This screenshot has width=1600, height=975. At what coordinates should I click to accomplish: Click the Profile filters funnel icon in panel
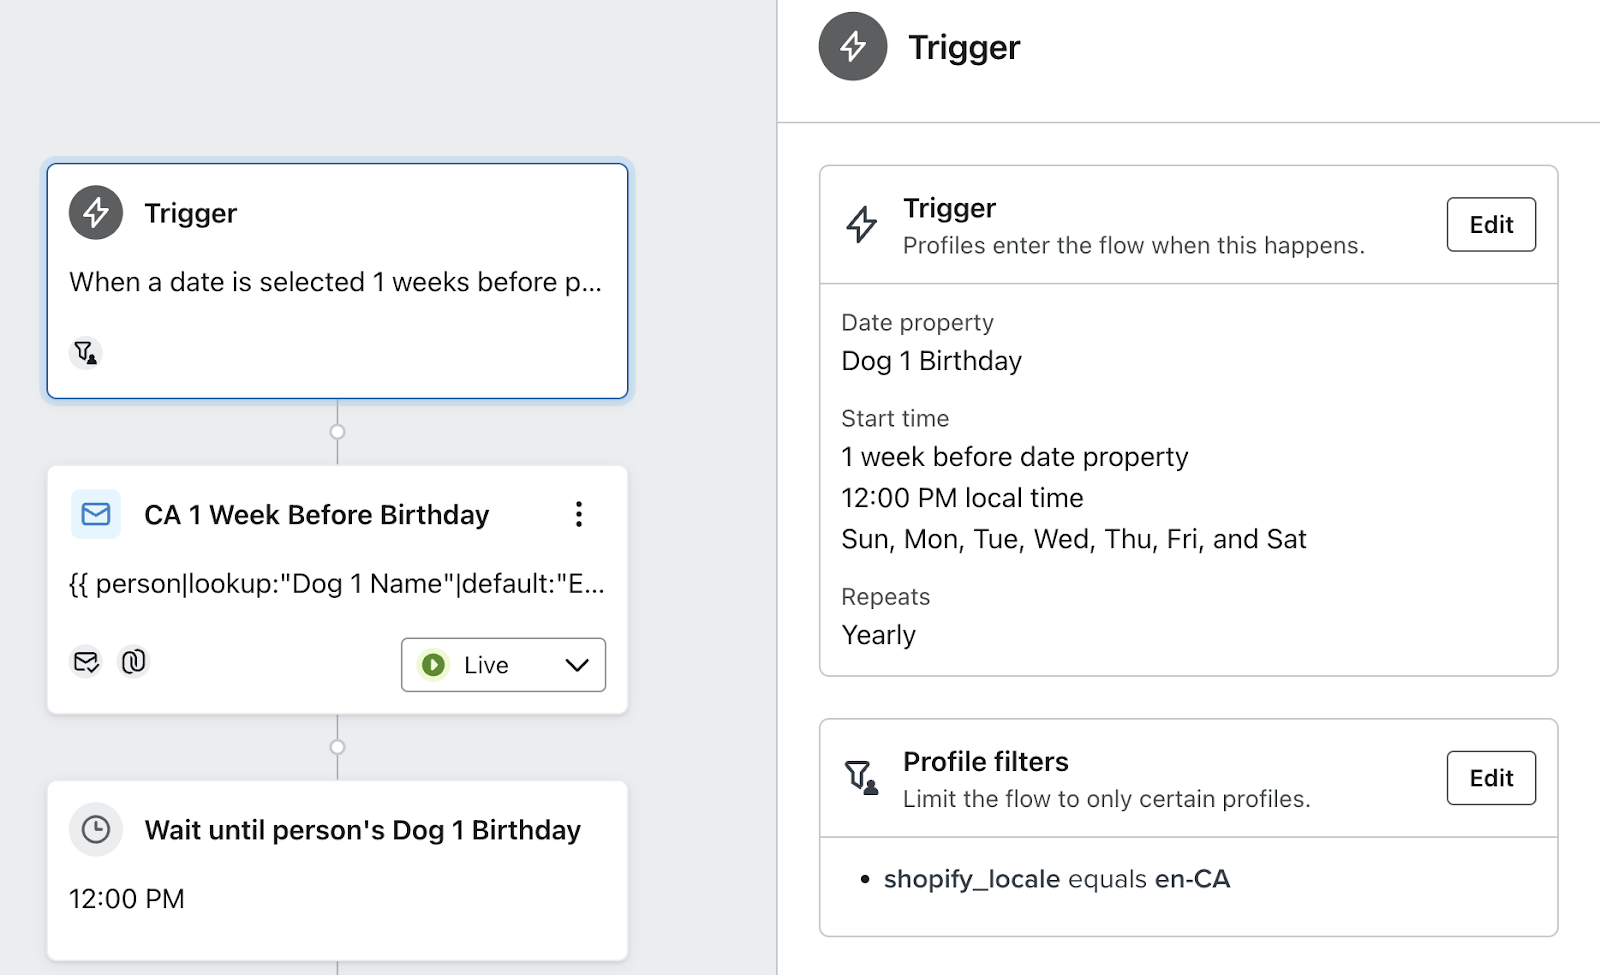point(861,777)
